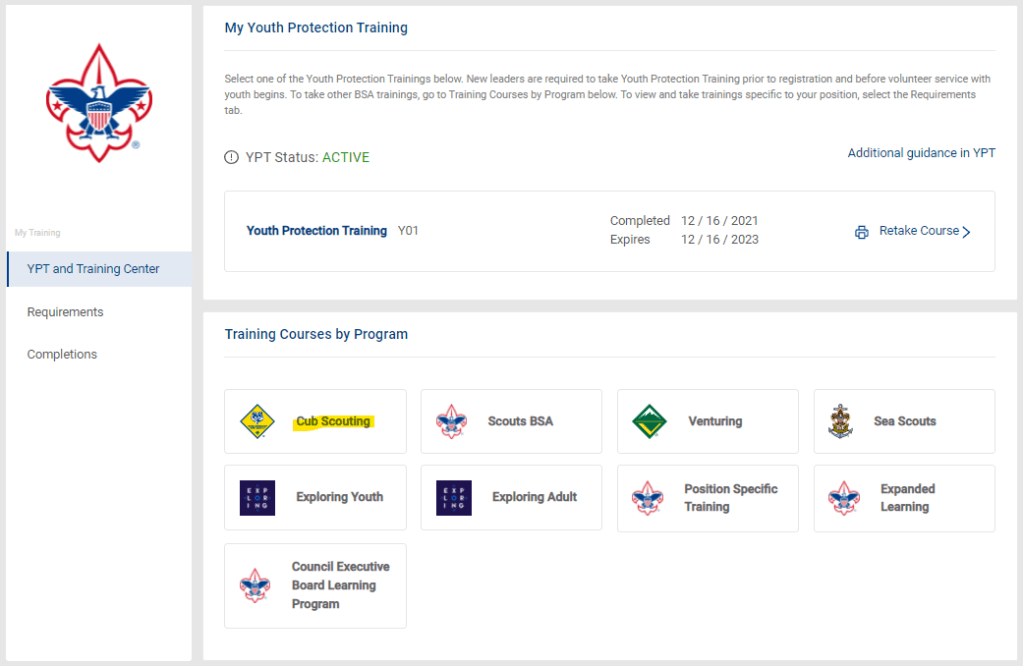Open Additional guidance in YPT link
Image resolution: width=1023 pixels, height=666 pixels.
coord(921,153)
